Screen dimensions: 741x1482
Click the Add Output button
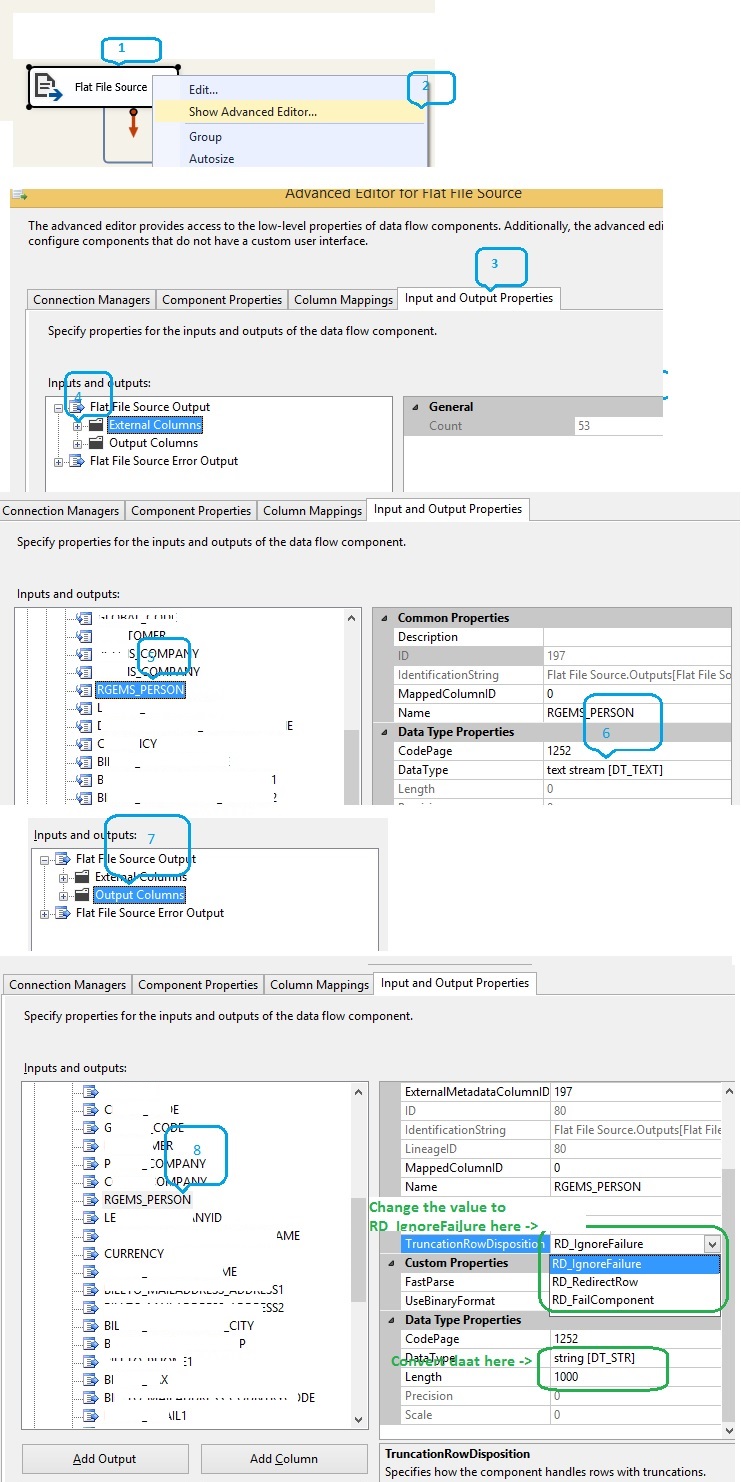click(104, 1459)
